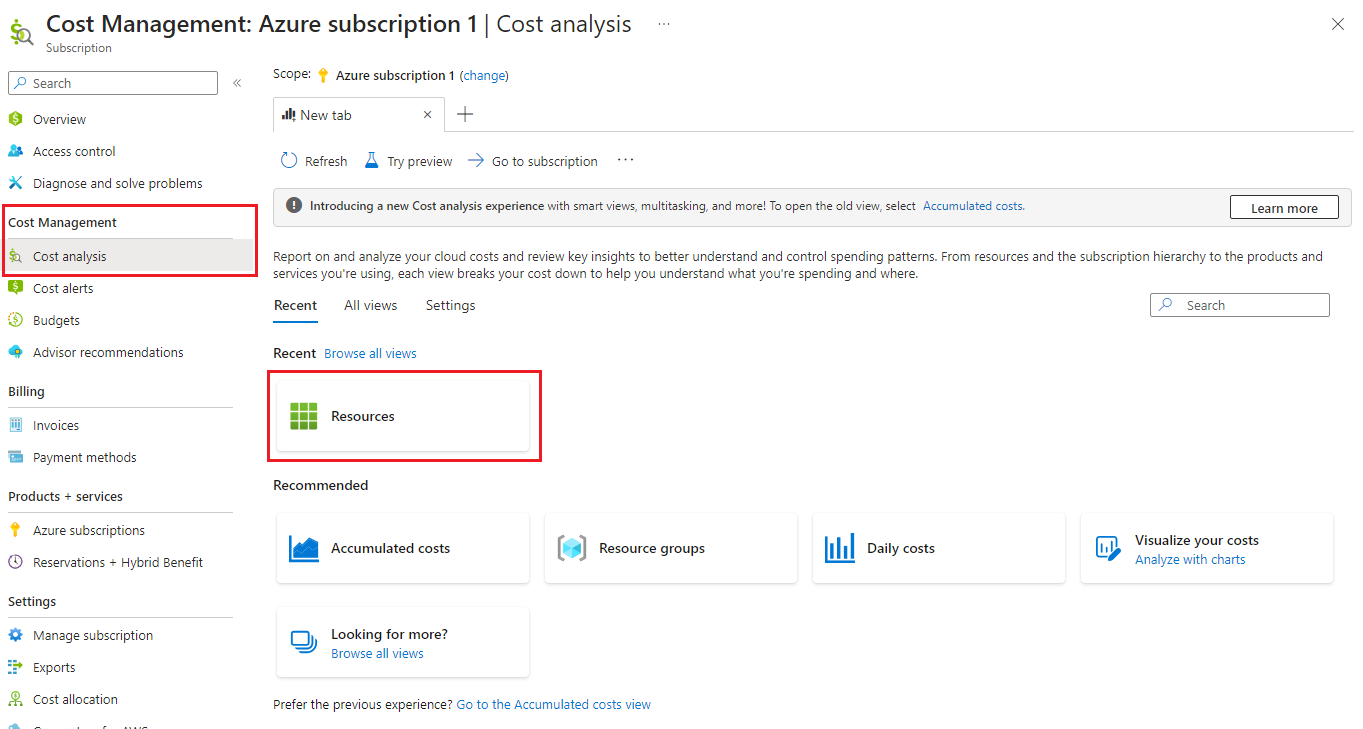Collapse the sidebar with the double chevron
This screenshot has height=729, width=1363.
(x=237, y=83)
